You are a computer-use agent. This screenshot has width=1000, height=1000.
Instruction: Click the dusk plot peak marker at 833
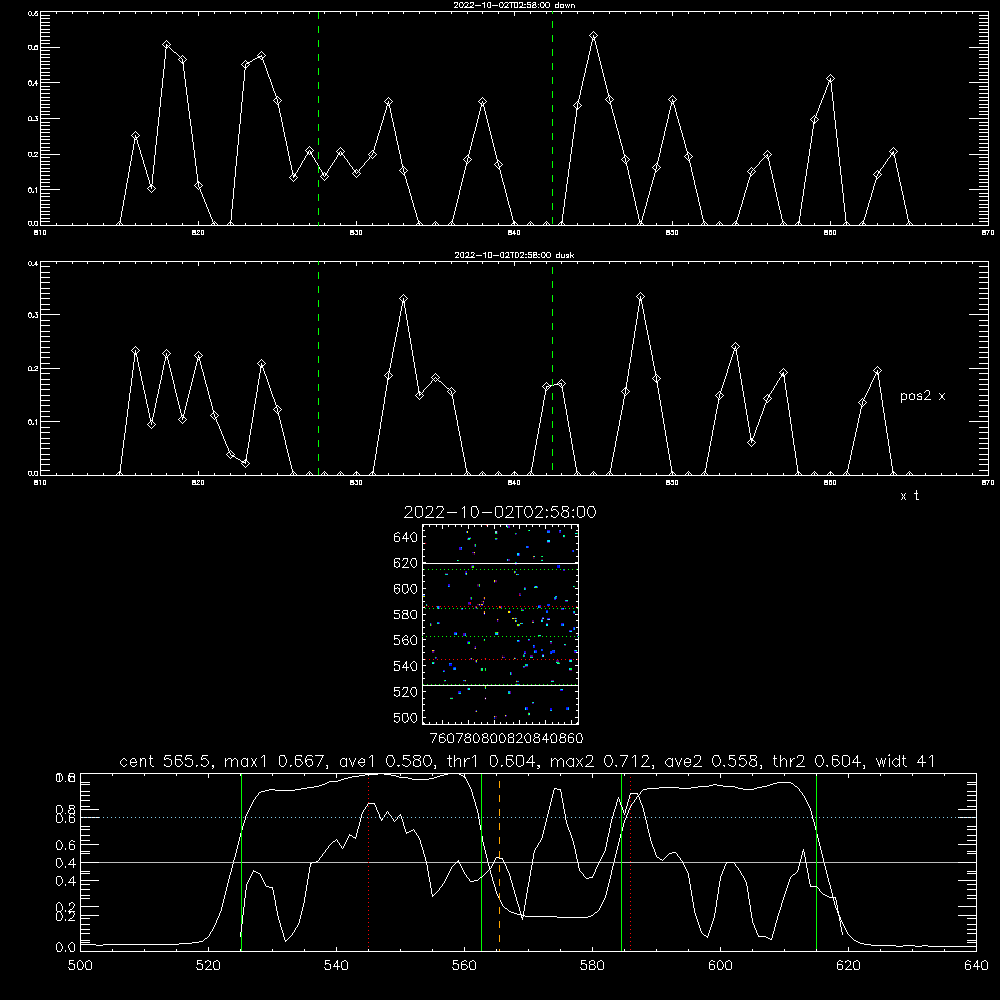[403, 298]
